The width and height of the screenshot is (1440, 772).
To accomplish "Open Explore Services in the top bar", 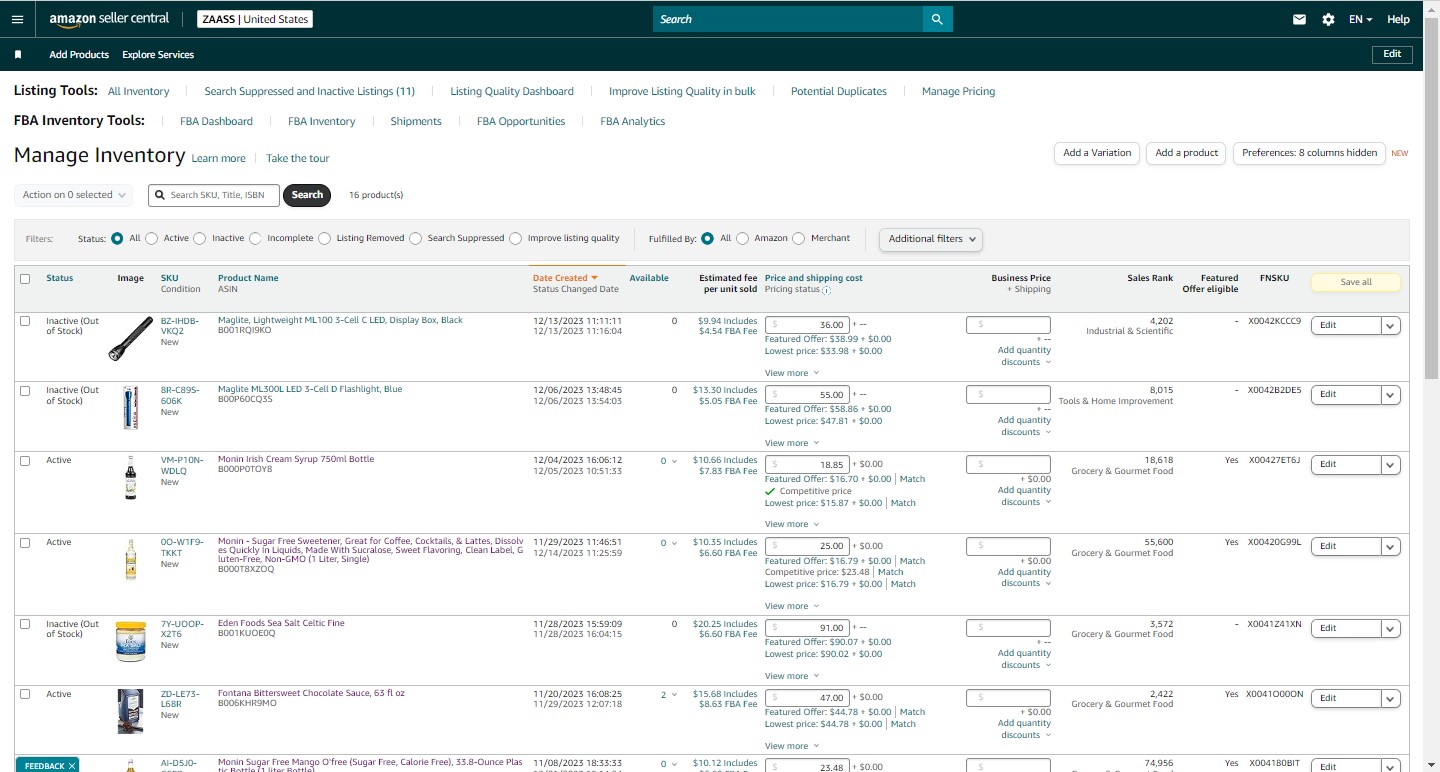I will pyautogui.click(x=158, y=55).
